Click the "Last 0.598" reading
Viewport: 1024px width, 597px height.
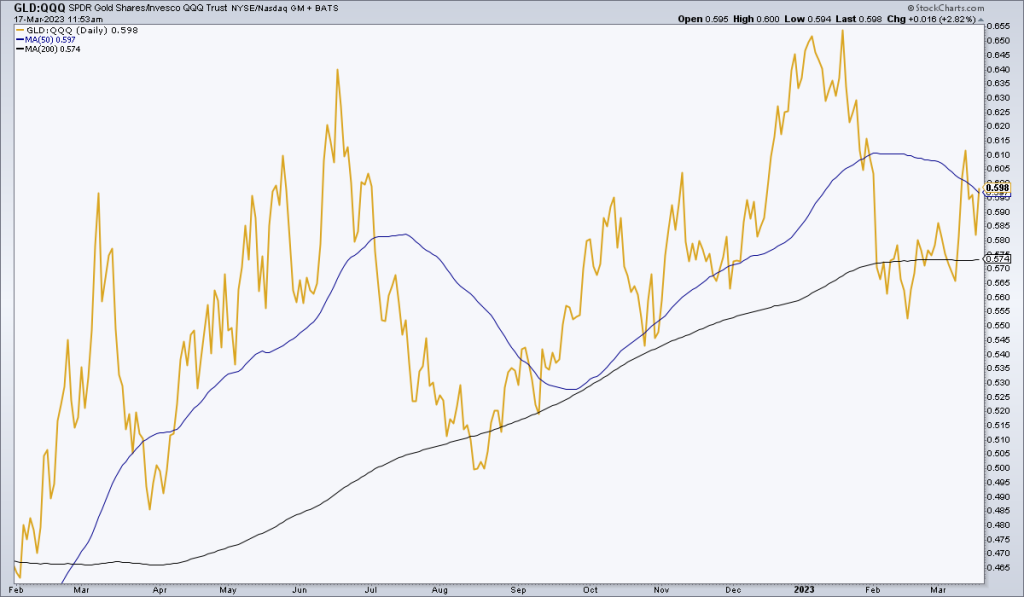[859, 19]
